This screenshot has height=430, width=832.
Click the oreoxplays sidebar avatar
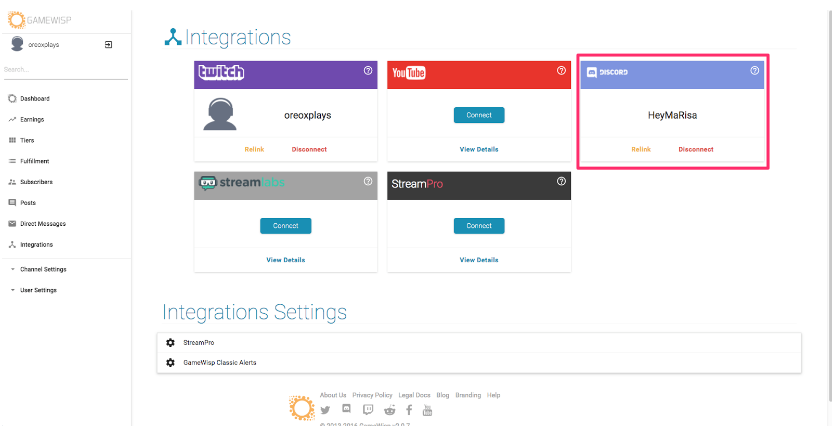point(17,45)
